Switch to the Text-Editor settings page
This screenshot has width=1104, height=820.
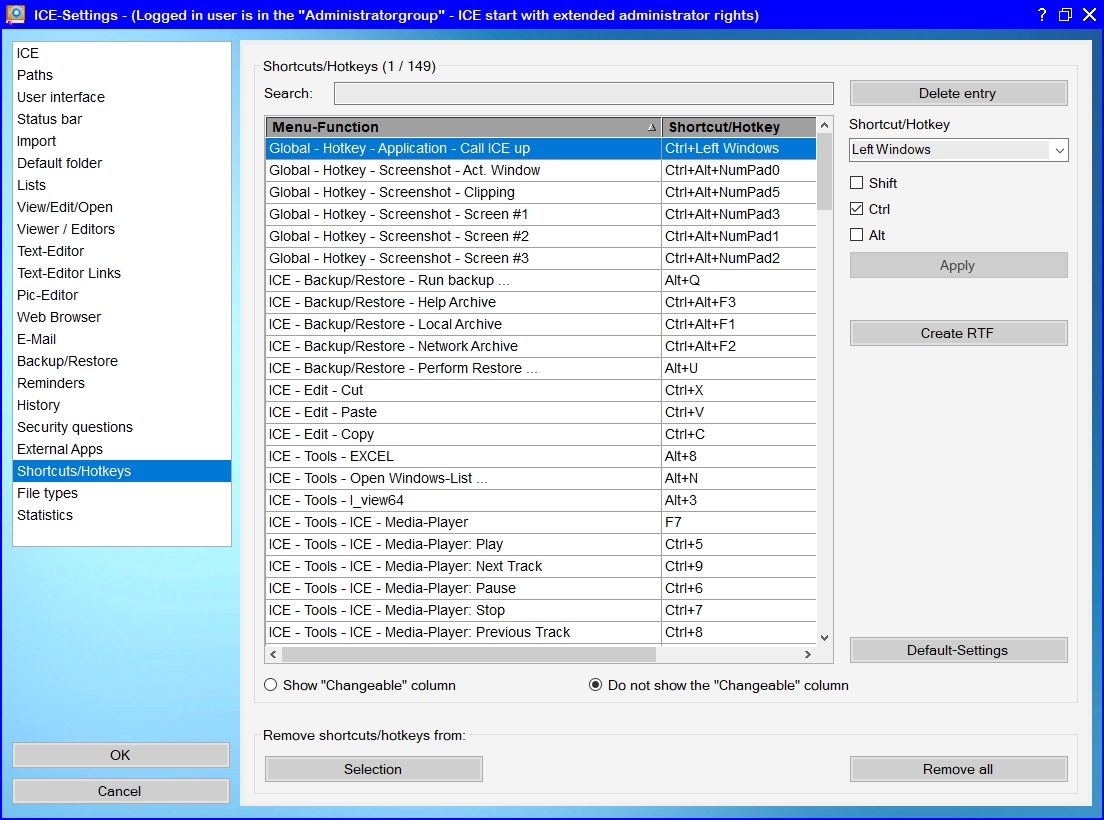50,251
